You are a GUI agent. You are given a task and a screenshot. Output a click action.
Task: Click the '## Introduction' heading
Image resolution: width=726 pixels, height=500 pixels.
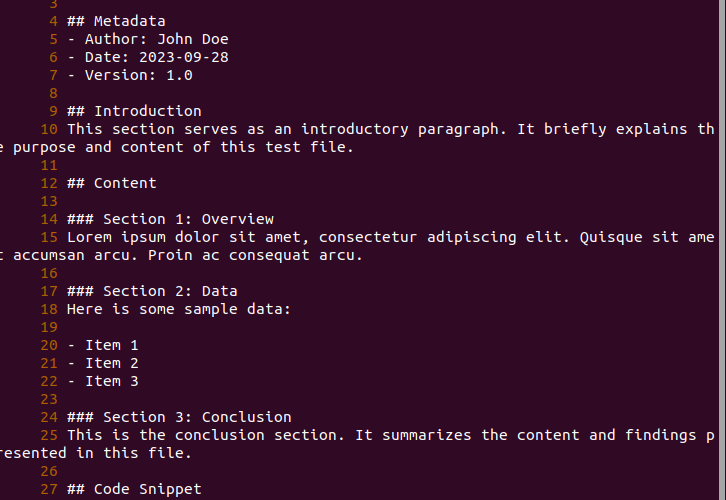coord(134,112)
